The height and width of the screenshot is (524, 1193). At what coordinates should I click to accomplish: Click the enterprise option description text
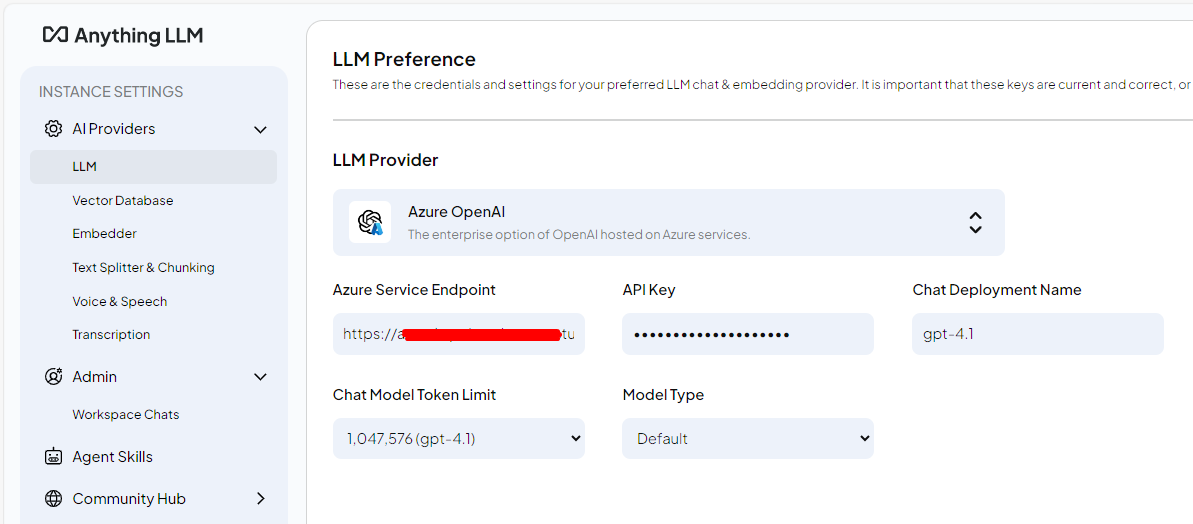[x=579, y=234]
